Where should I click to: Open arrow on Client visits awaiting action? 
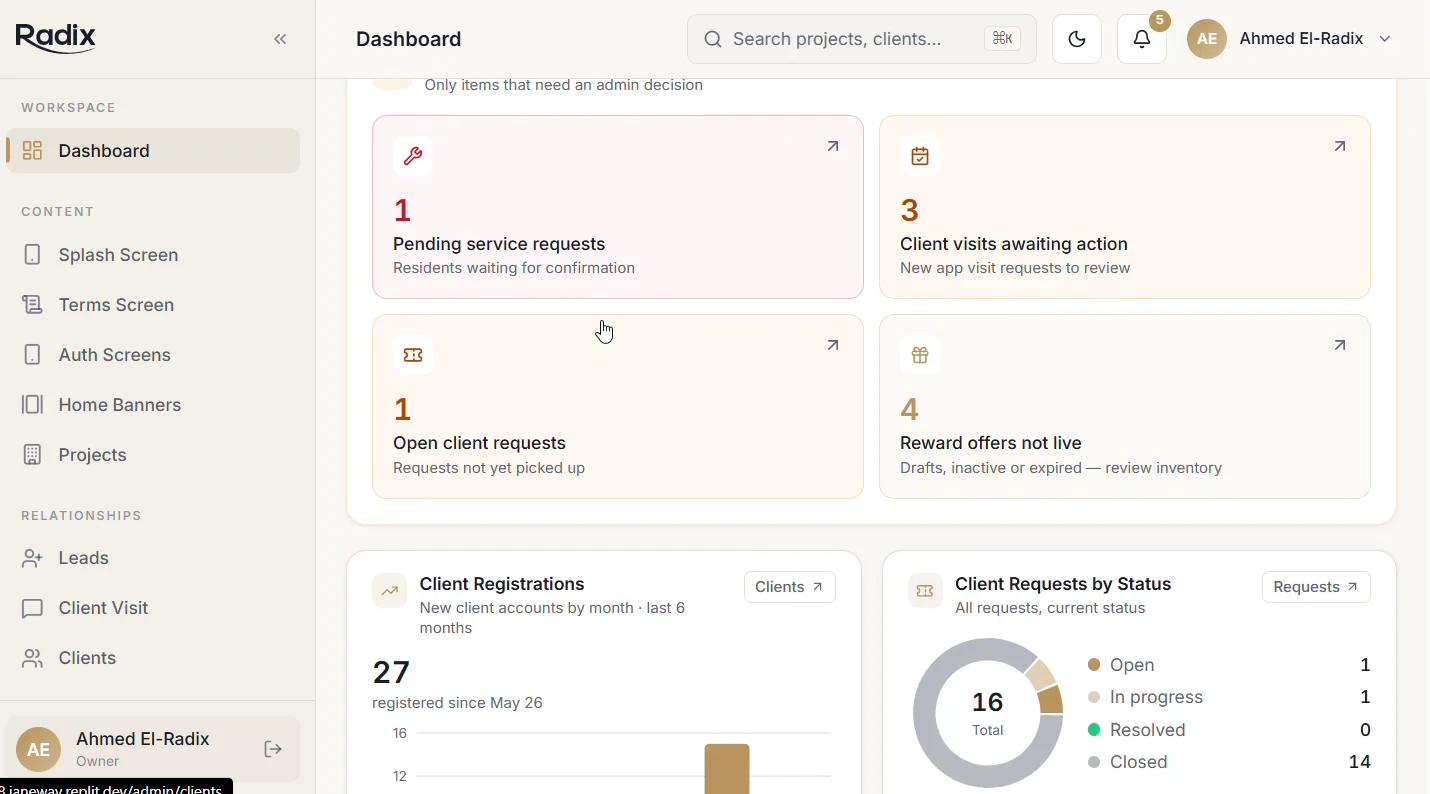tap(1340, 146)
